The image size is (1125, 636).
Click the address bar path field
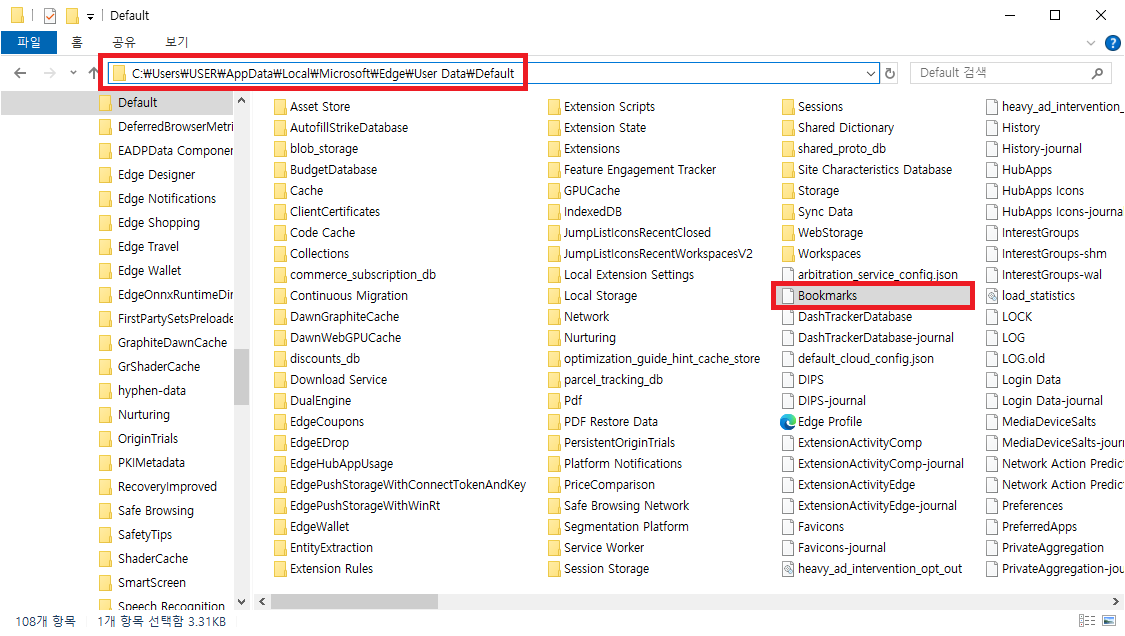point(494,73)
